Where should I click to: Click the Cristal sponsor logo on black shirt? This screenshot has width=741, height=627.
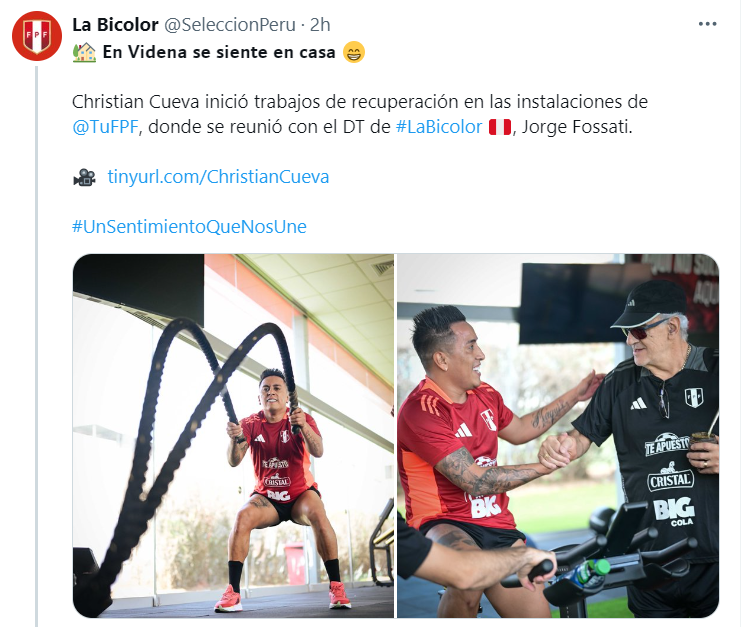670,478
